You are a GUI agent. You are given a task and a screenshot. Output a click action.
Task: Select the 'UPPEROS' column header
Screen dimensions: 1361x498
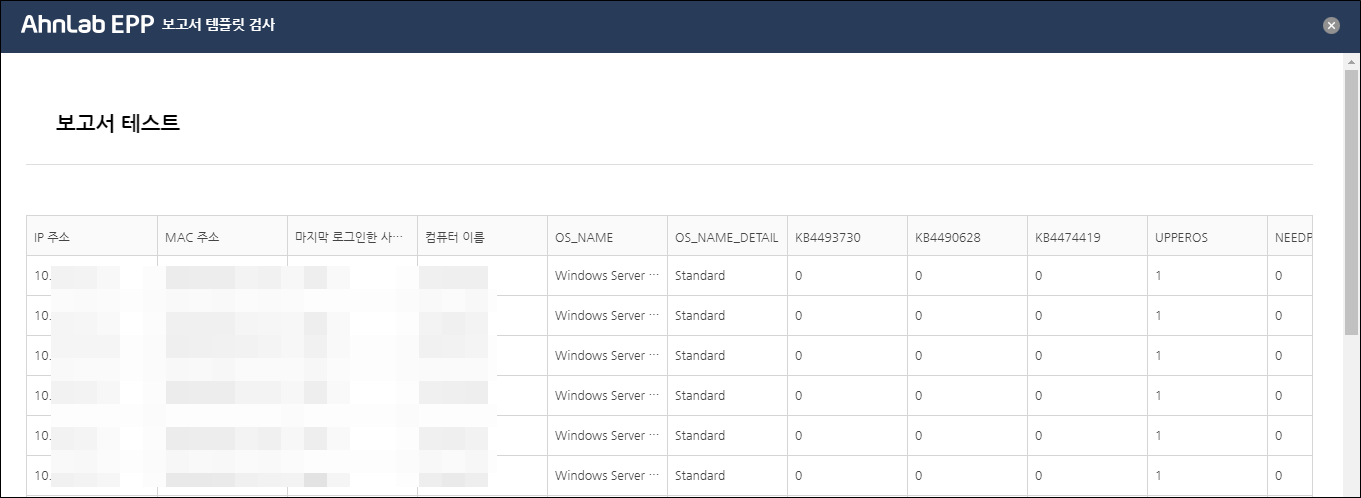pos(1208,237)
